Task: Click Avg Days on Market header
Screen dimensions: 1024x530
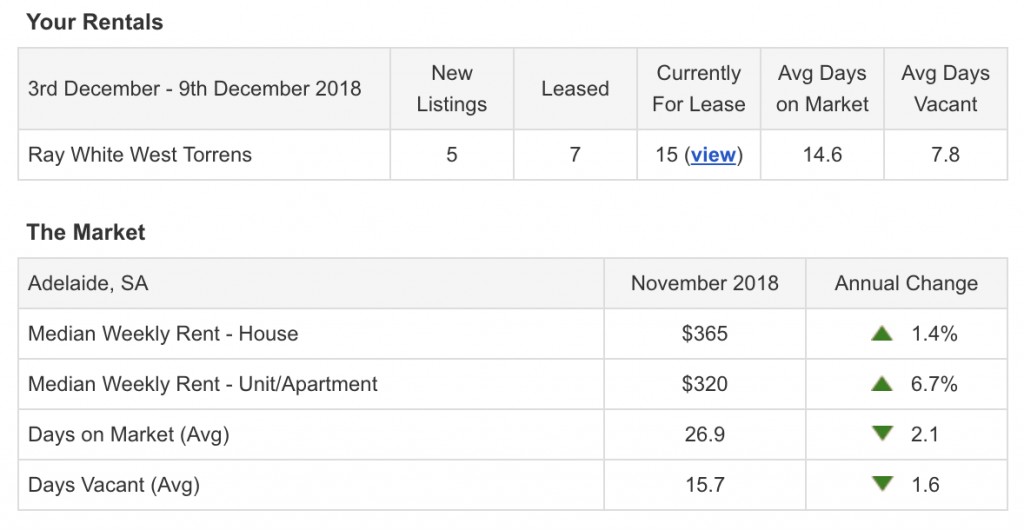Action: pyautogui.click(x=822, y=89)
